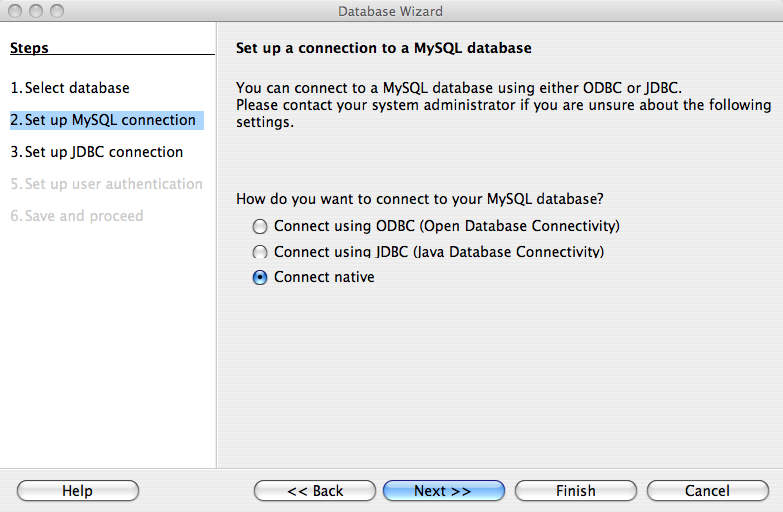Screen dimensions: 783x512
Task: Choose Connect using JDBC option
Action: tap(260, 252)
